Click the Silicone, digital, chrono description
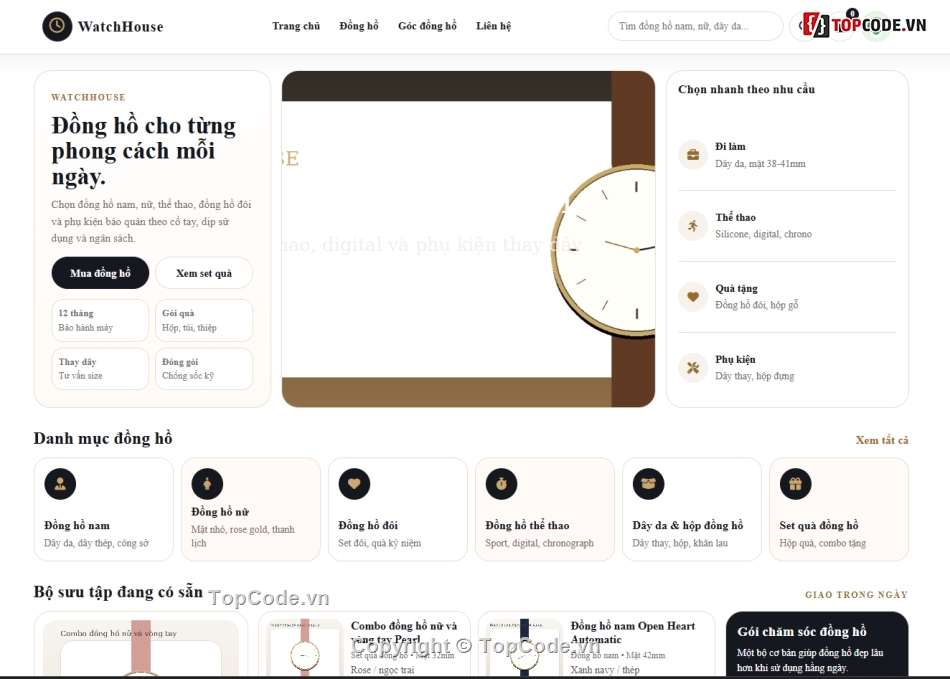The width and height of the screenshot is (950, 679). tap(763, 234)
